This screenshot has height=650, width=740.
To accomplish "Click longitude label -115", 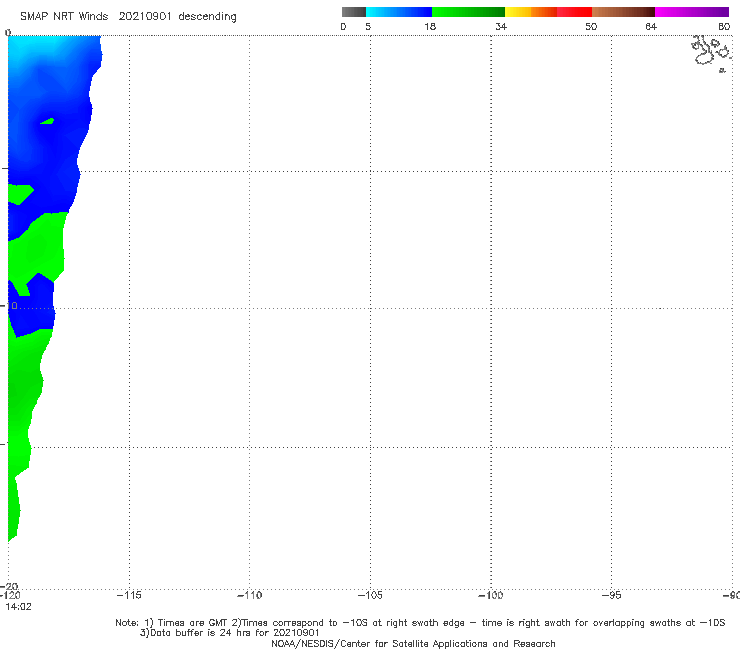I will pos(129,595).
